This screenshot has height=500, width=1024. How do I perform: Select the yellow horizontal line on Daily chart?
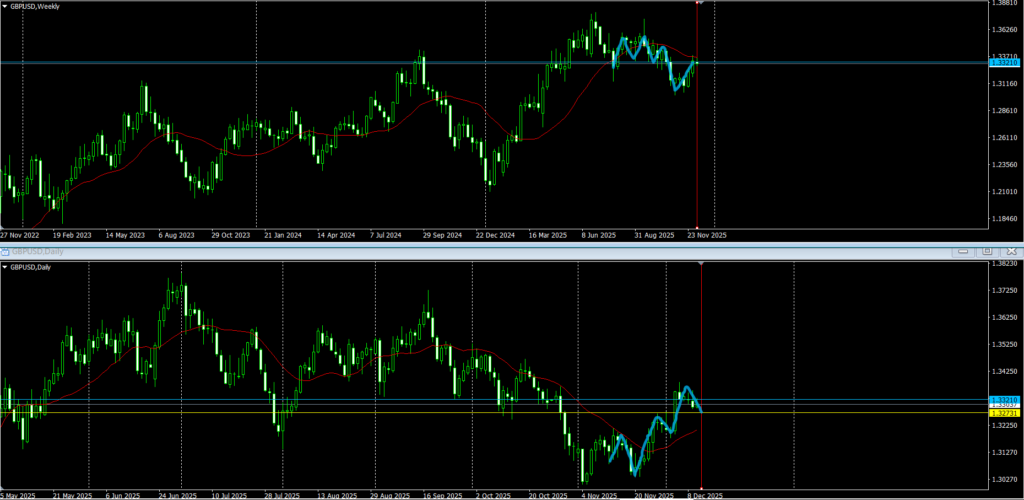300,413
